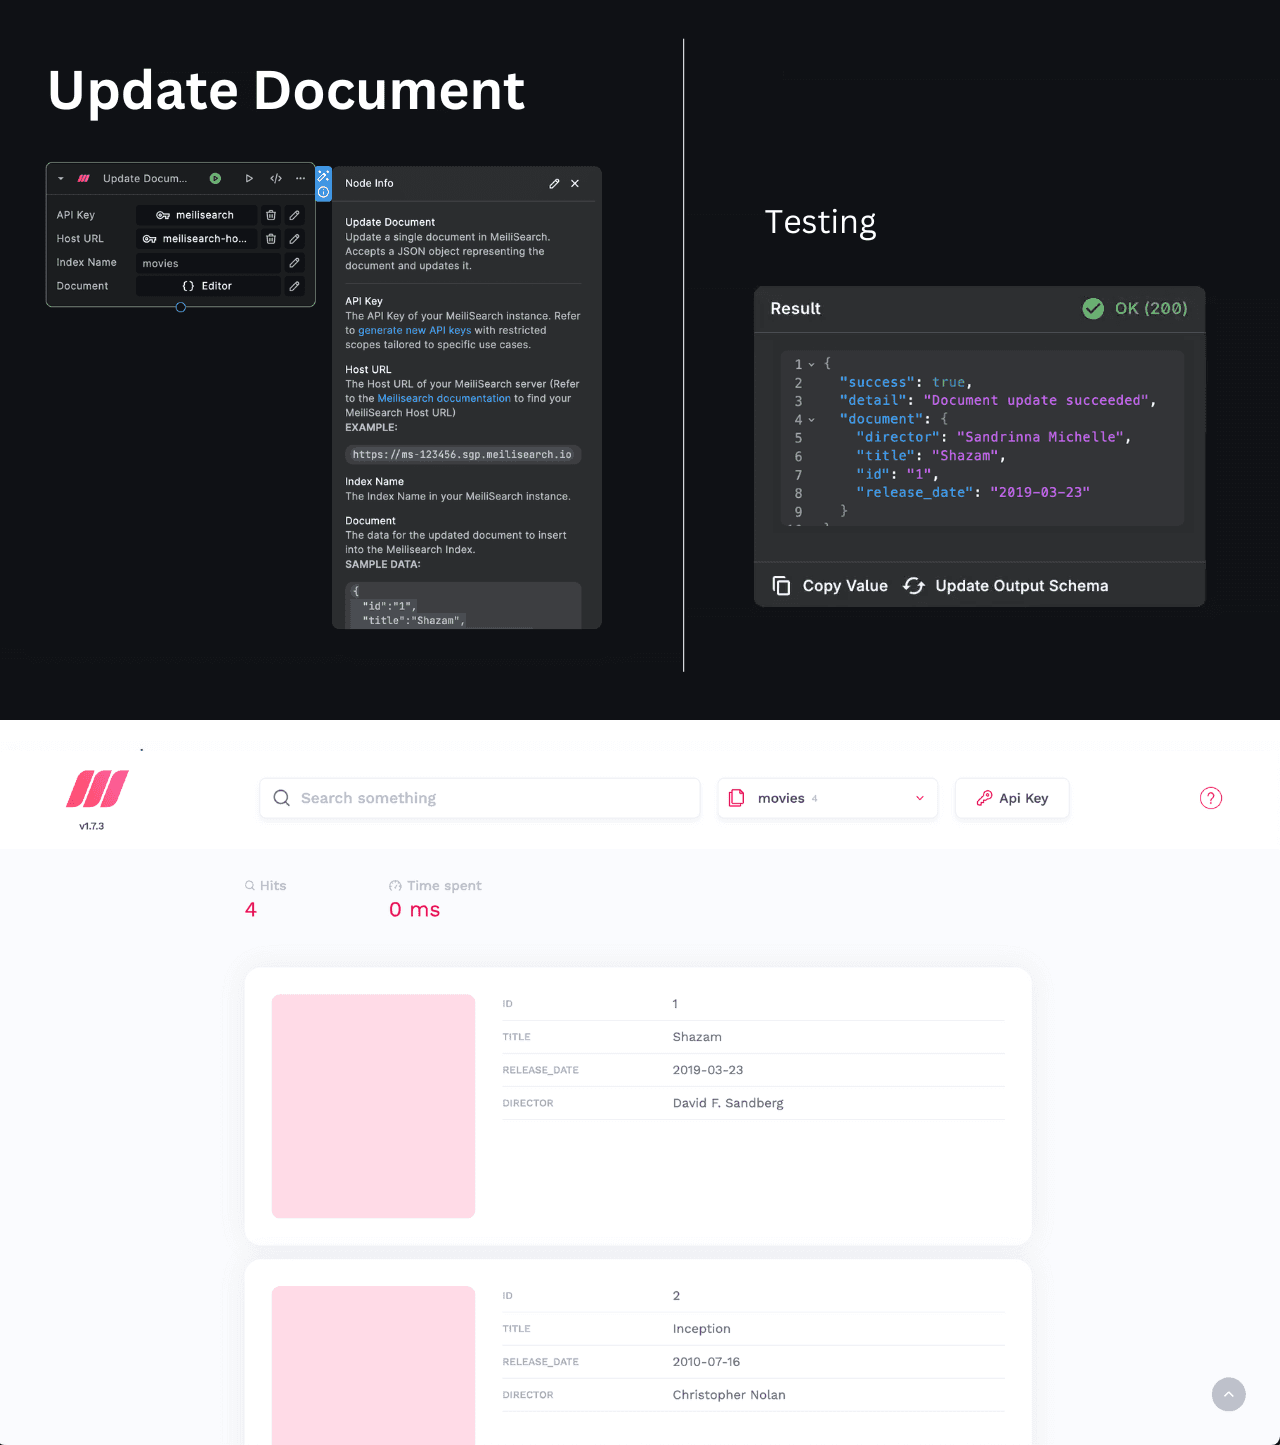Click the Update Output Schema button
The image size is (1280, 1445).
[x=1006, y=586]
